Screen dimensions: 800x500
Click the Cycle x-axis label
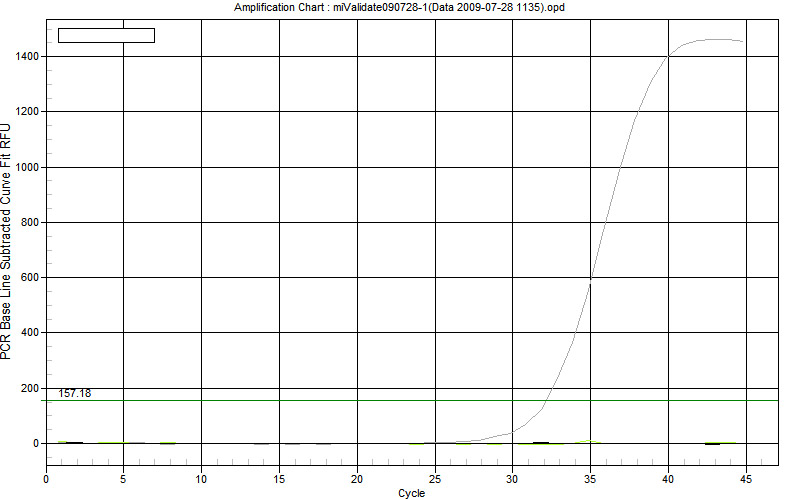(x=411, y=493)
